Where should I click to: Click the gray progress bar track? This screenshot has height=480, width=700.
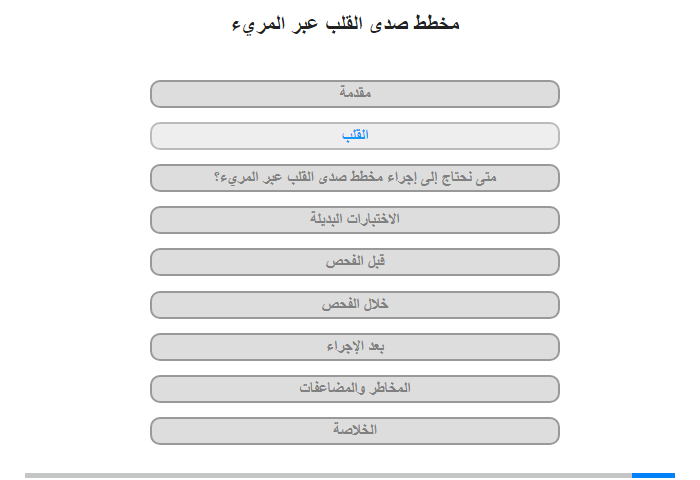click(328, 476)
